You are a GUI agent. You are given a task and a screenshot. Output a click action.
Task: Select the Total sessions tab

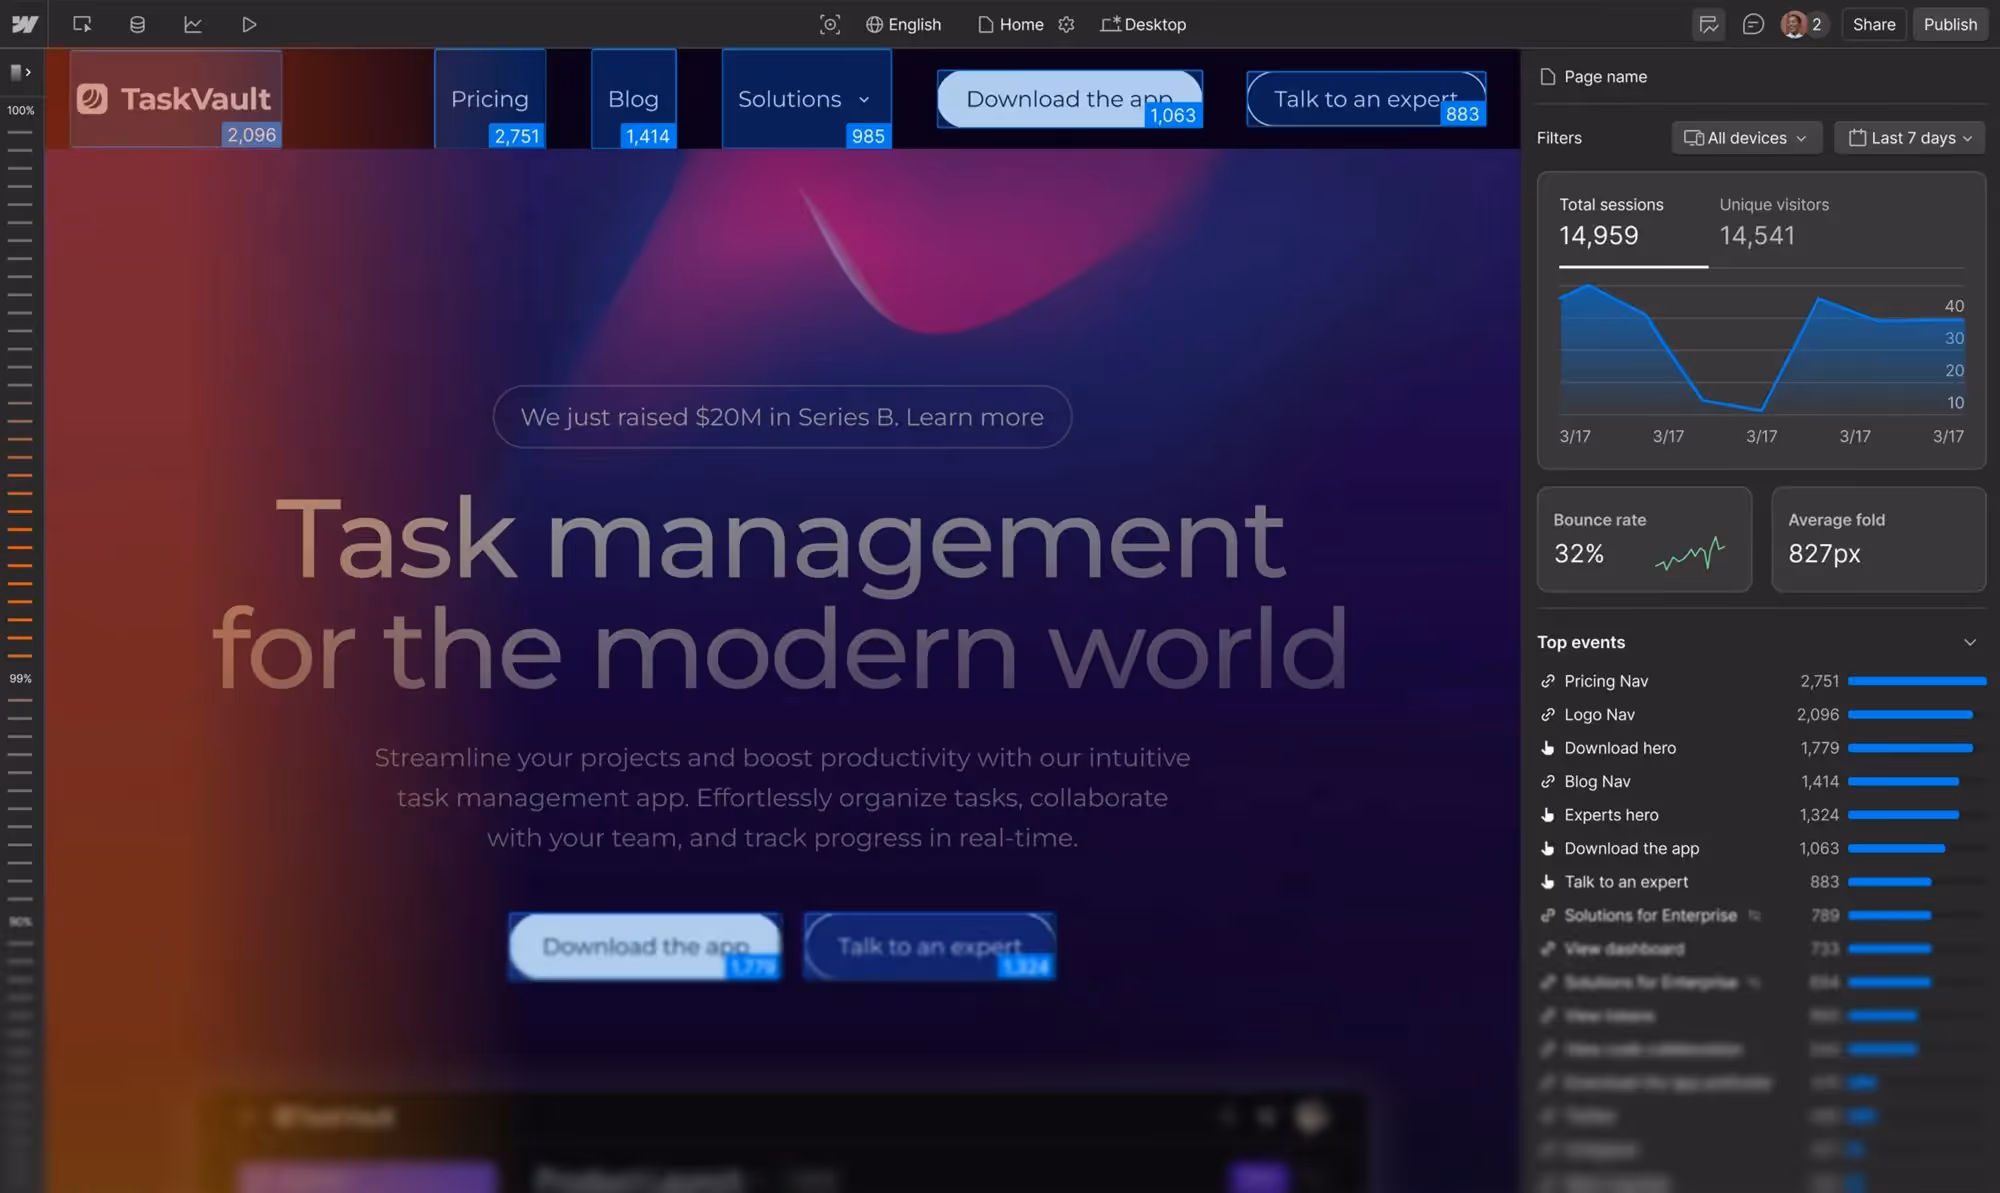click(x=1610, y=221)
